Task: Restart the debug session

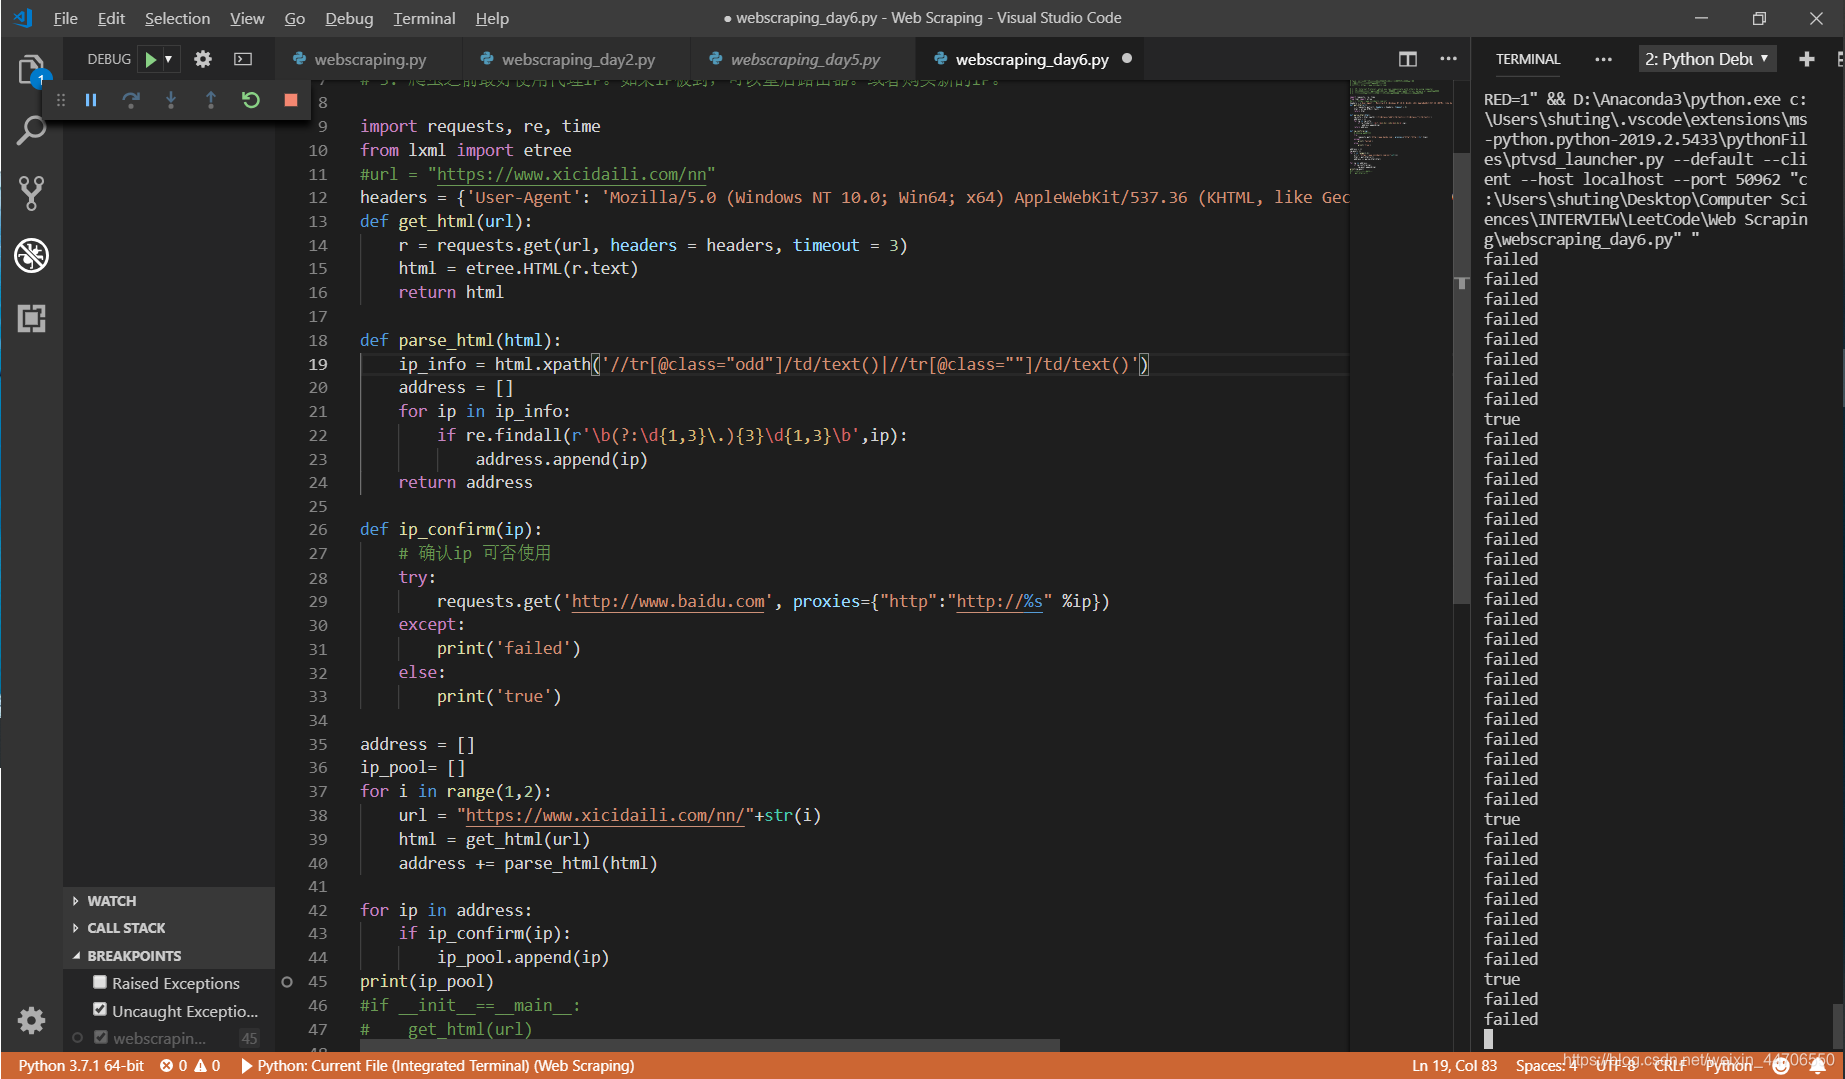Action: (x=251, y=100)
